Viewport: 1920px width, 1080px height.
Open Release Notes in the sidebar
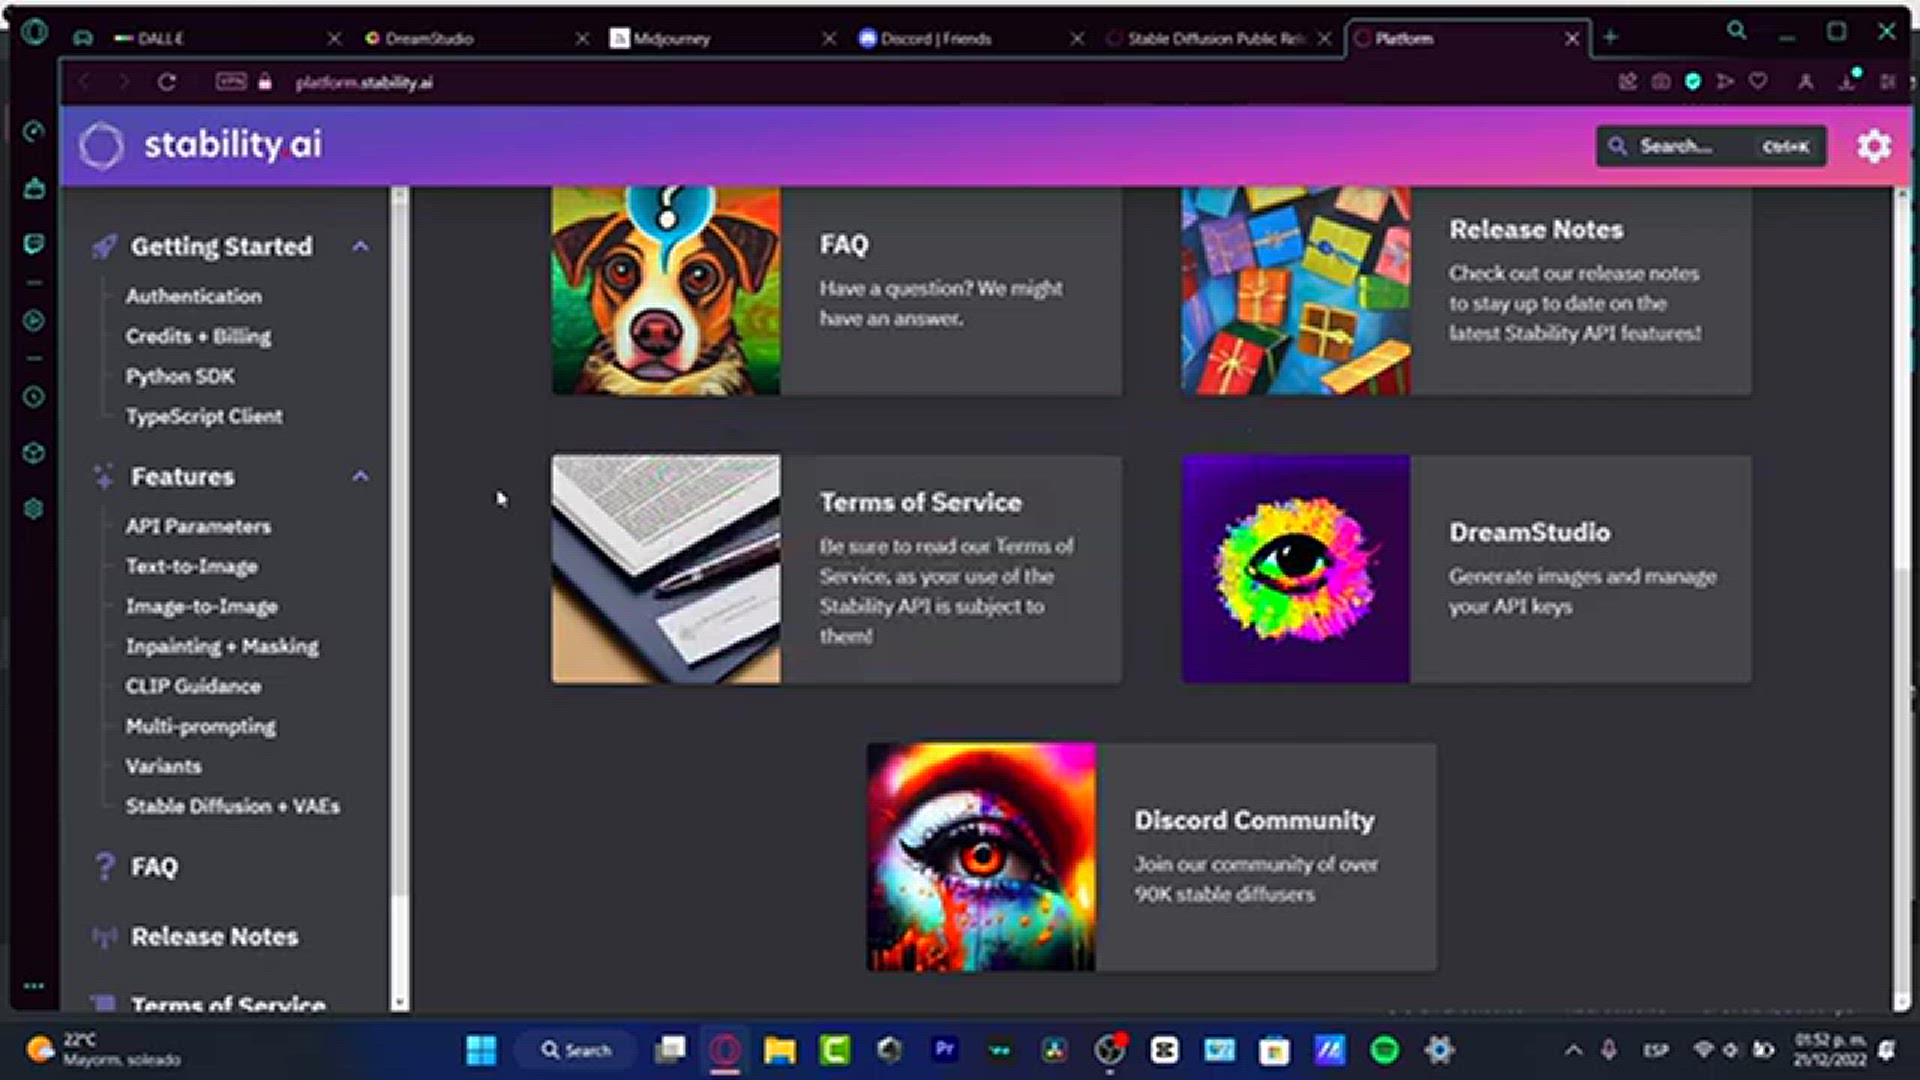coord(215,937)
